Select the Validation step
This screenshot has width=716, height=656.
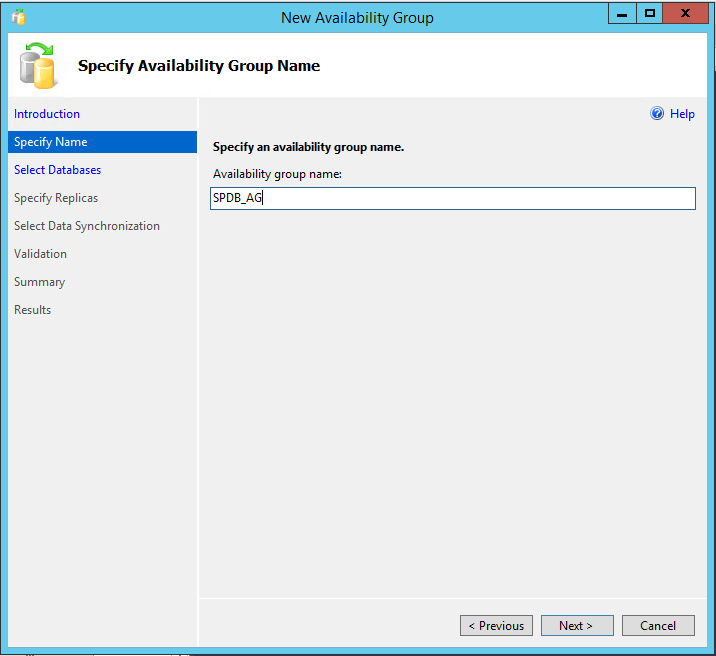(40, 254)
